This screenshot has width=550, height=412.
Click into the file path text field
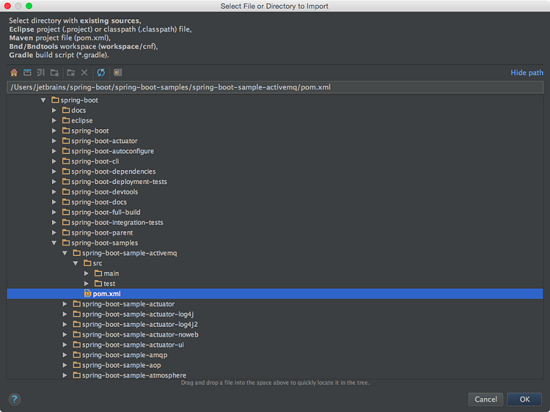(275, 87)
